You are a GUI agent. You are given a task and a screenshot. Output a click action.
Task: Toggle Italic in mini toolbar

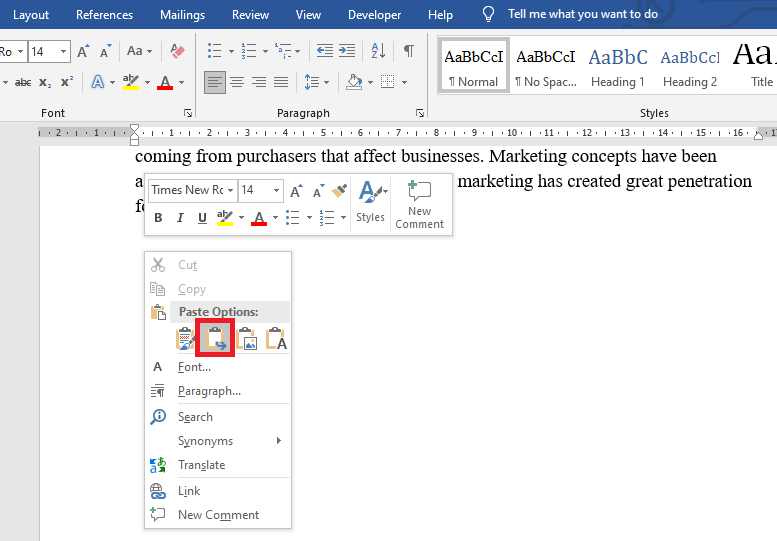click(180, 217)
